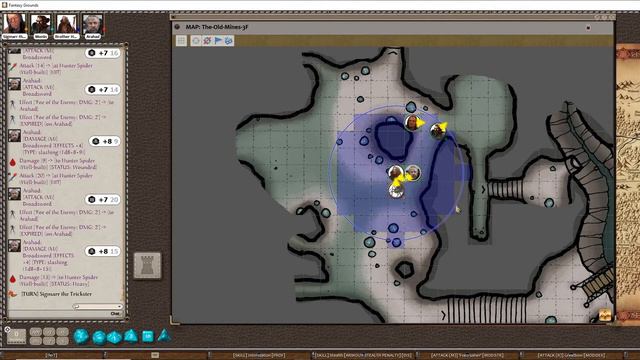
Task: Click the sword icon beside Attack [14] entry
Action: [x=13, y=67]
